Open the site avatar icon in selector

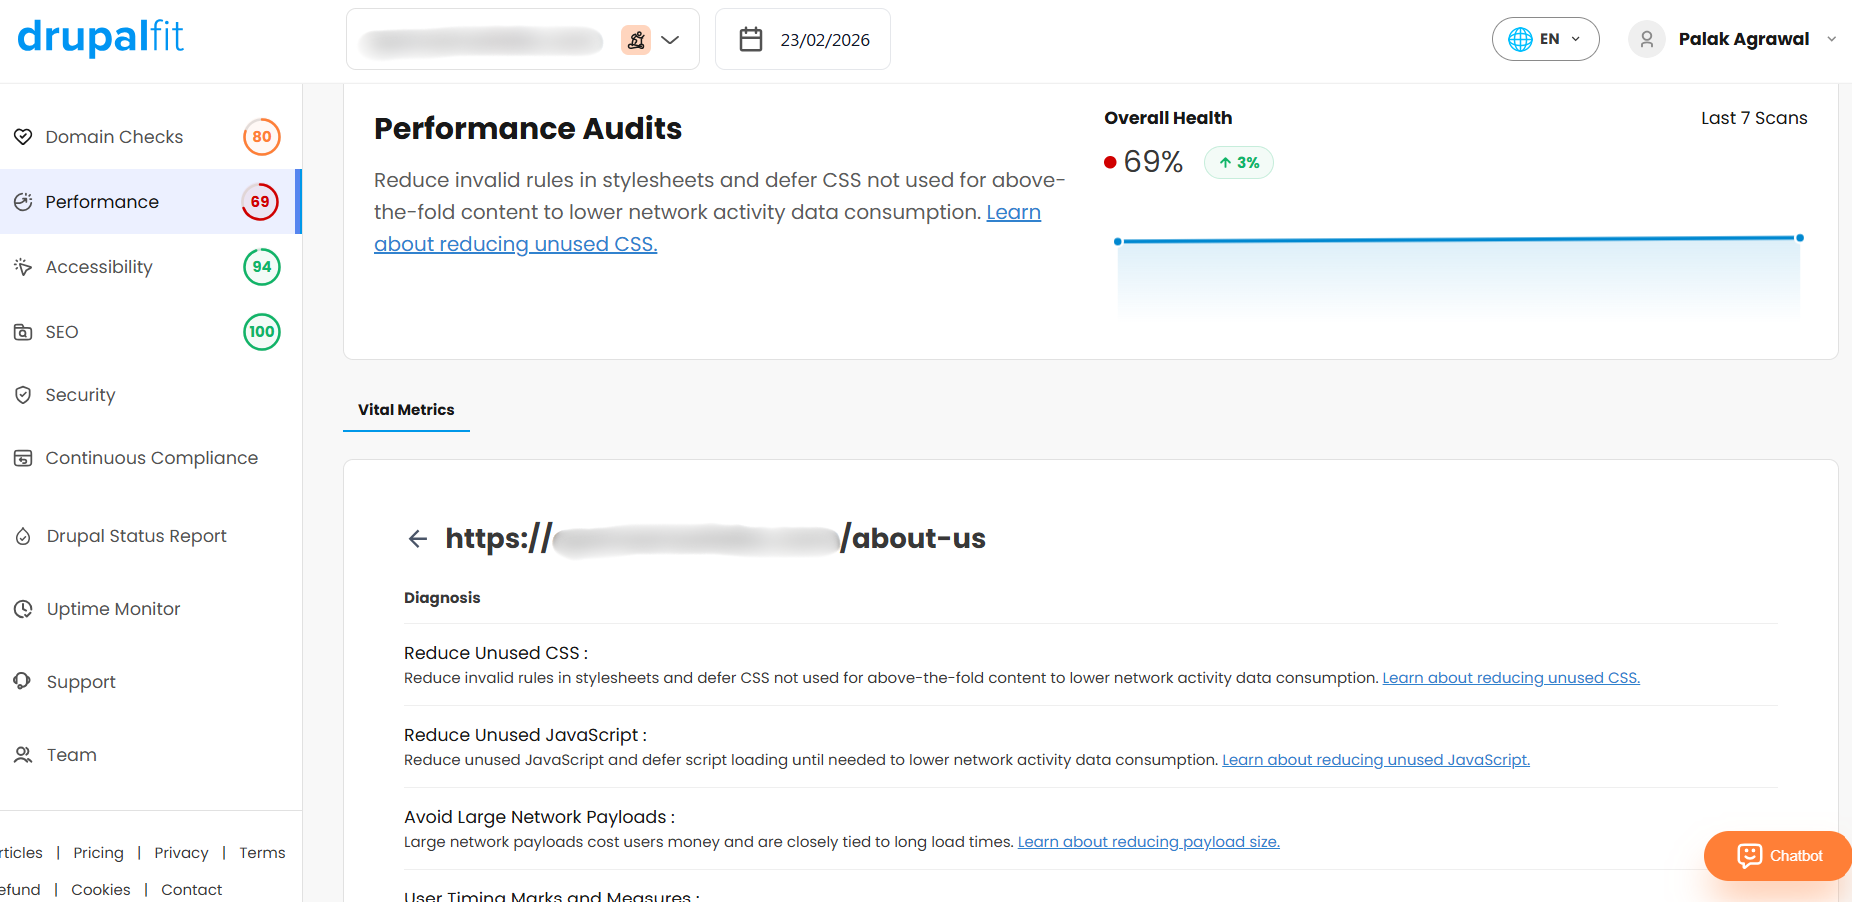tap(636, 40)
